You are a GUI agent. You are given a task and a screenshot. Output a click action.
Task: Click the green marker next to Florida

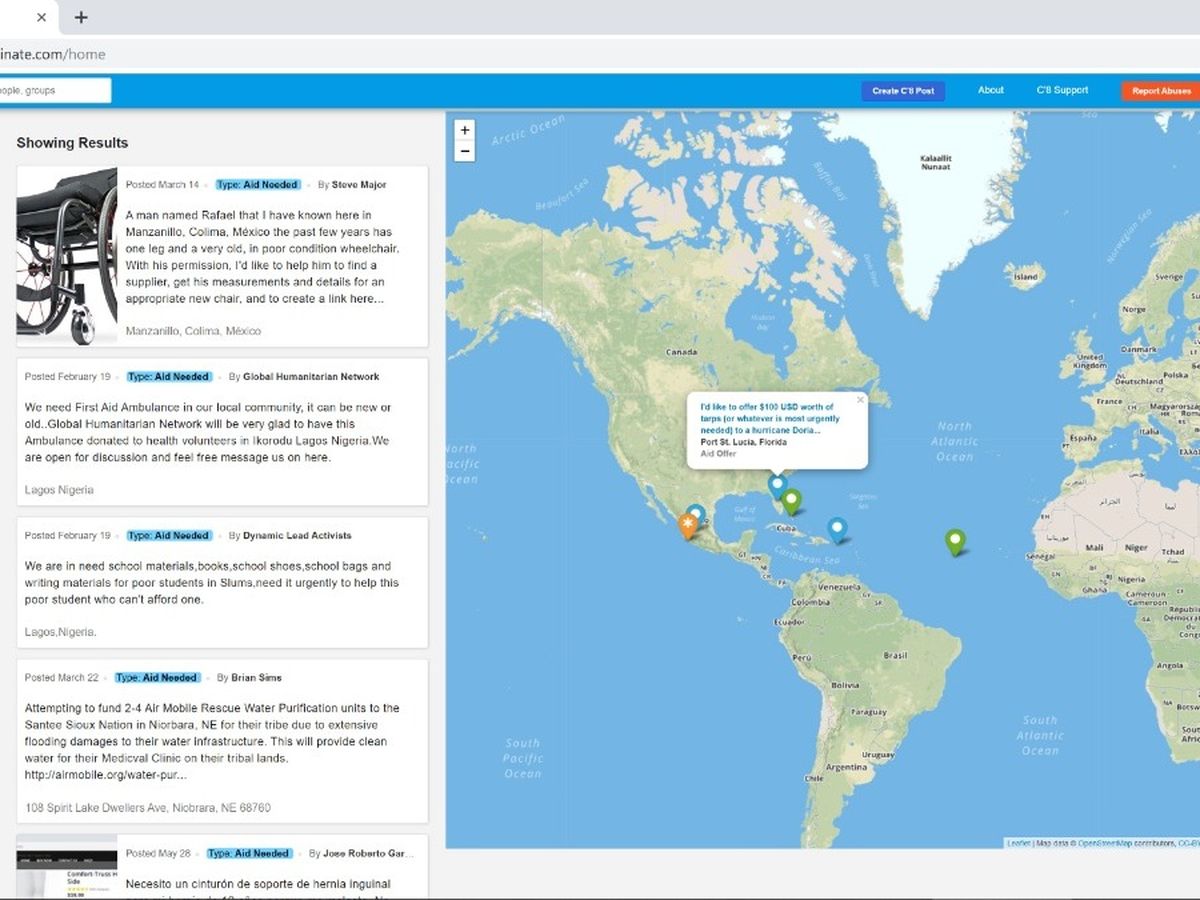click(x=791, y=500)
